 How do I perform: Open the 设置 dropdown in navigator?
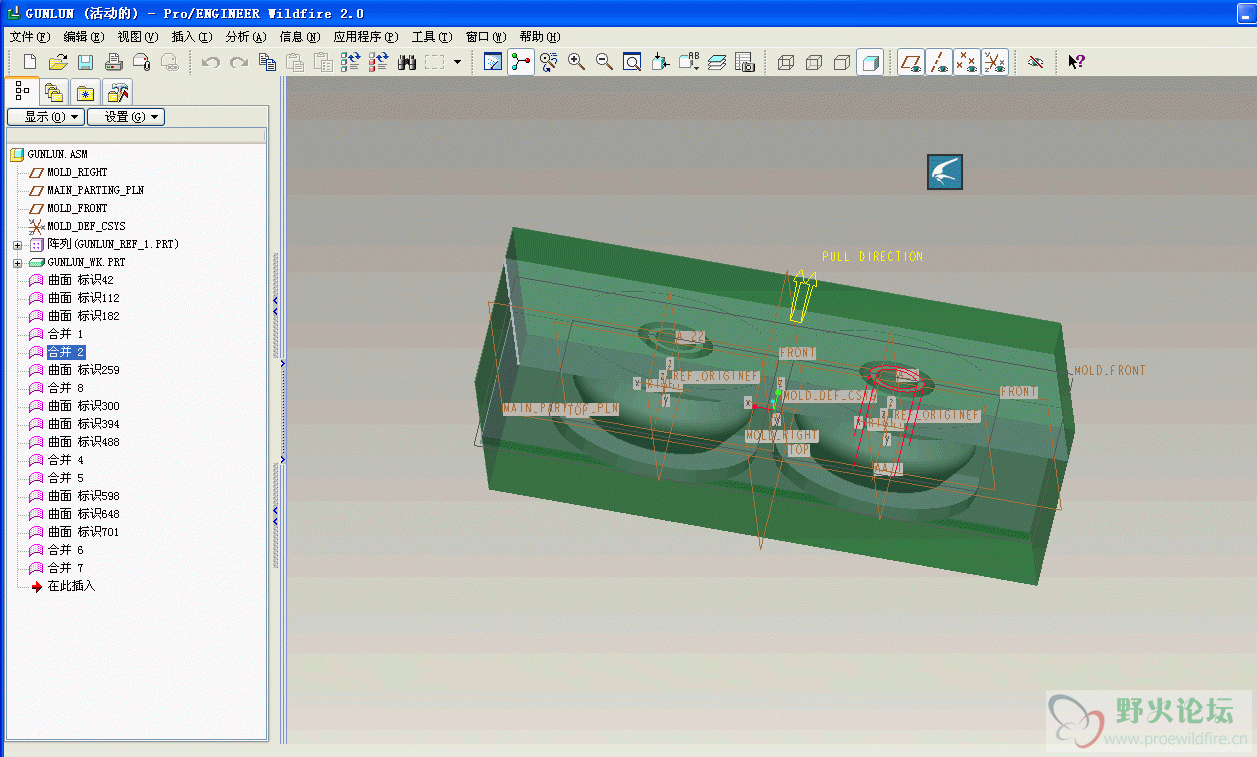pos(126,117)
